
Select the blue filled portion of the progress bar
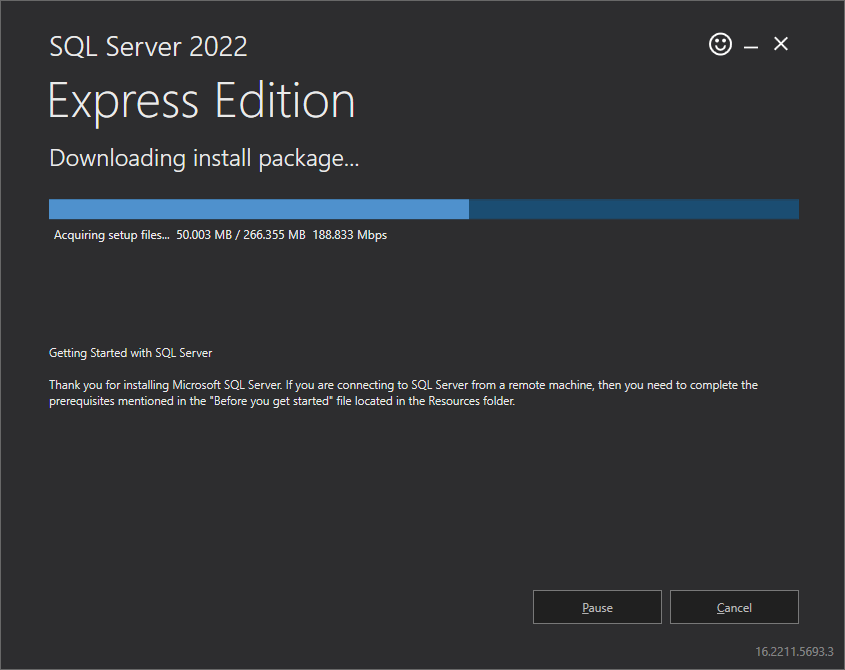(258, 209)
